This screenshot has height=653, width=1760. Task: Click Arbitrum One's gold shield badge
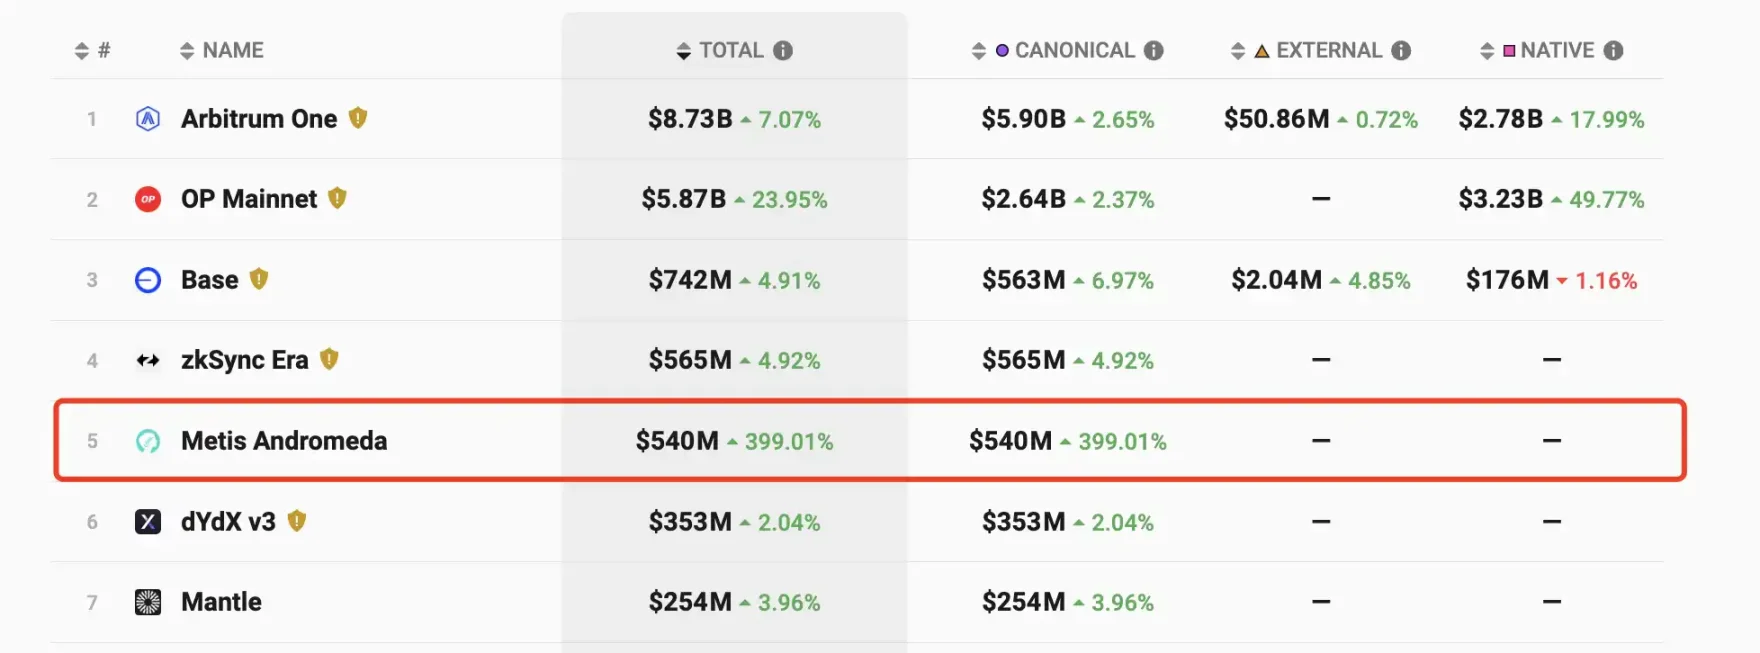[x=358, y=118]
